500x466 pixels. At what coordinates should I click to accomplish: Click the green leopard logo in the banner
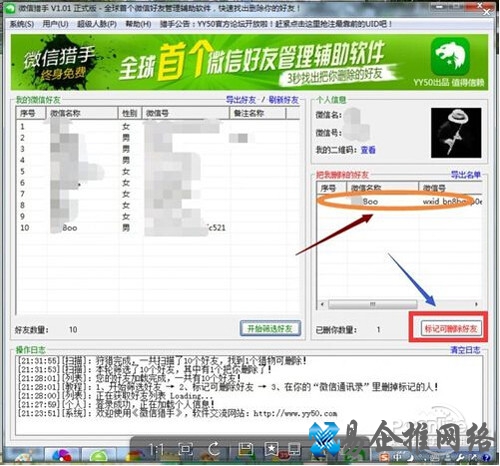pos(450,56)
